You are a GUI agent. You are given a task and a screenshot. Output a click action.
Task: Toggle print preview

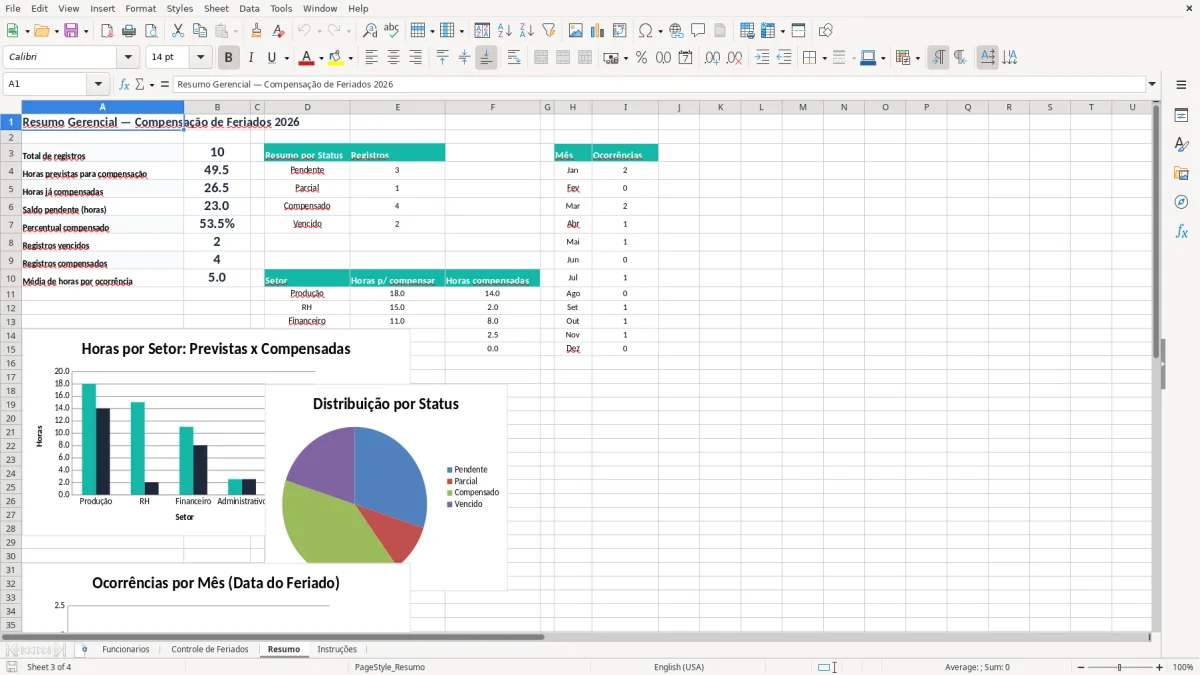coord(149,31)
